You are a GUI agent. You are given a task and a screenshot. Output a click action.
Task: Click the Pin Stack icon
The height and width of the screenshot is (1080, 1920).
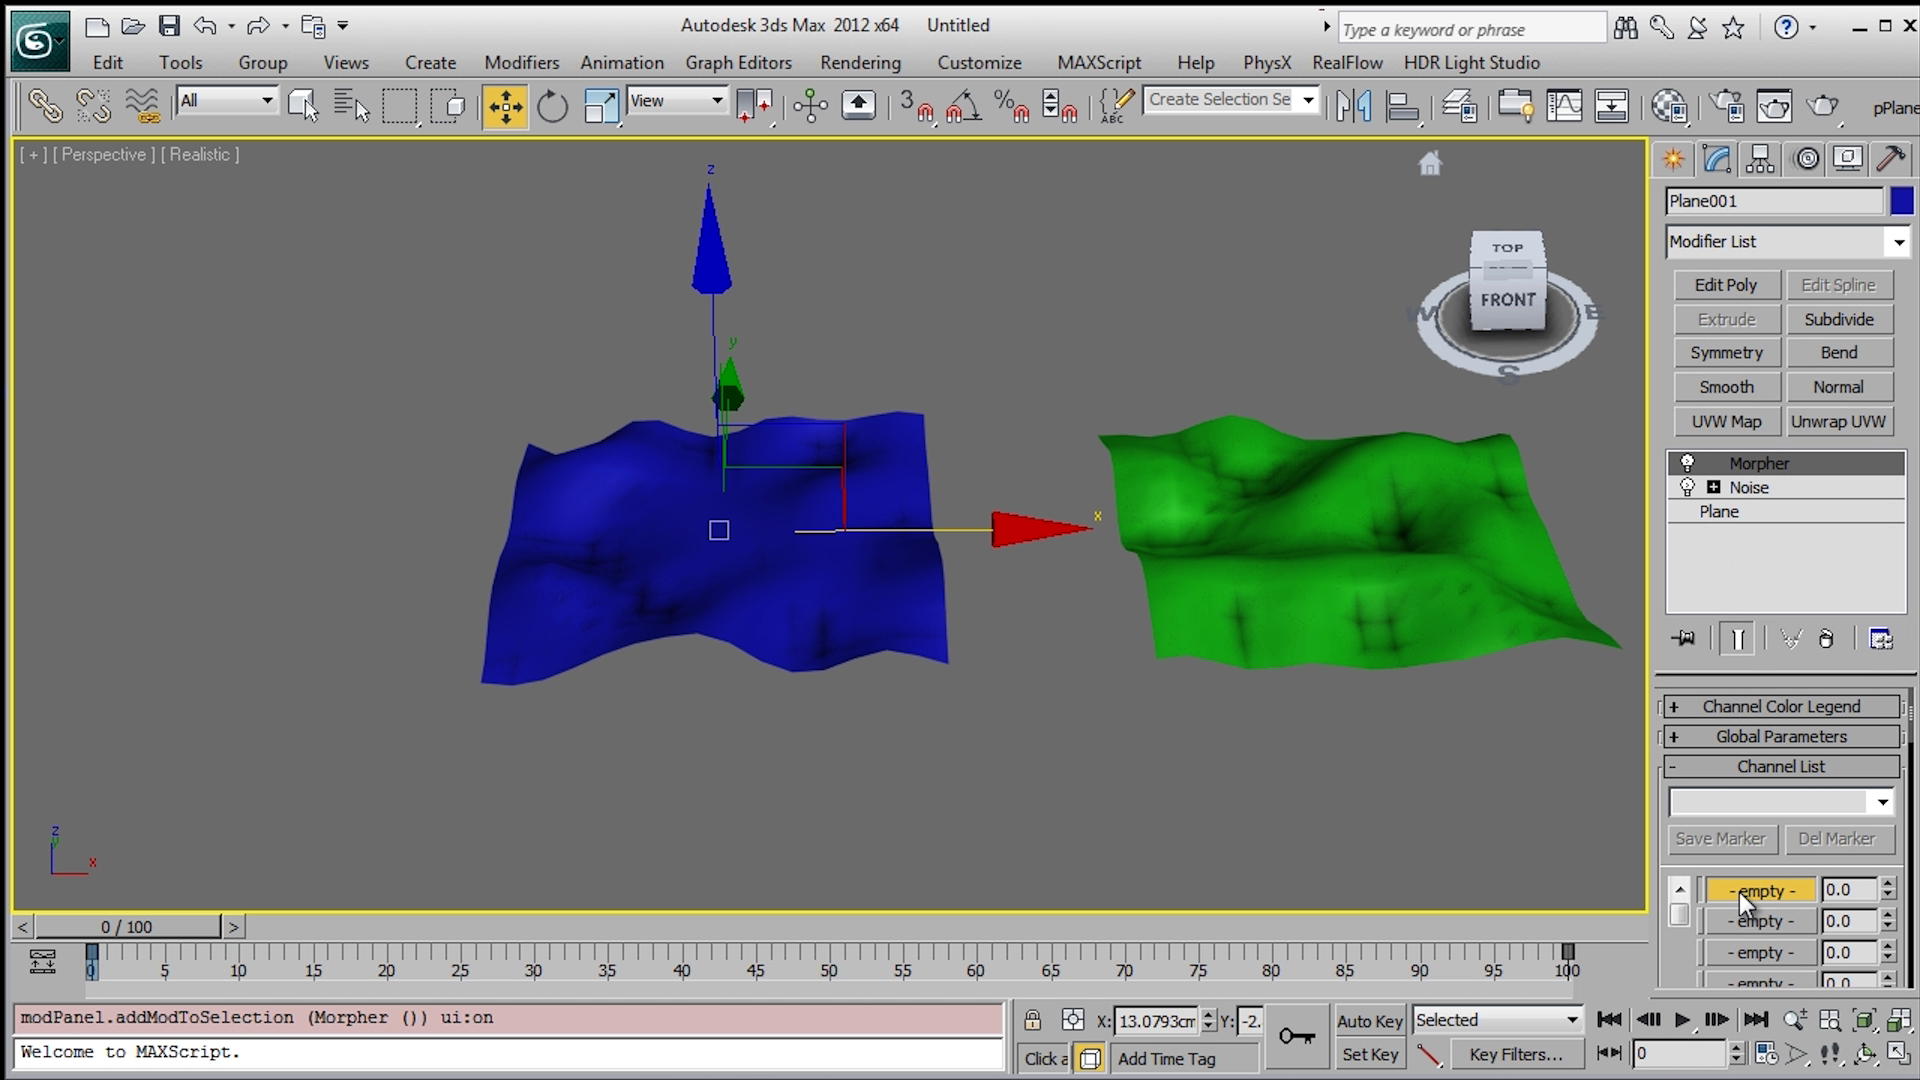tap(1684, 639)
